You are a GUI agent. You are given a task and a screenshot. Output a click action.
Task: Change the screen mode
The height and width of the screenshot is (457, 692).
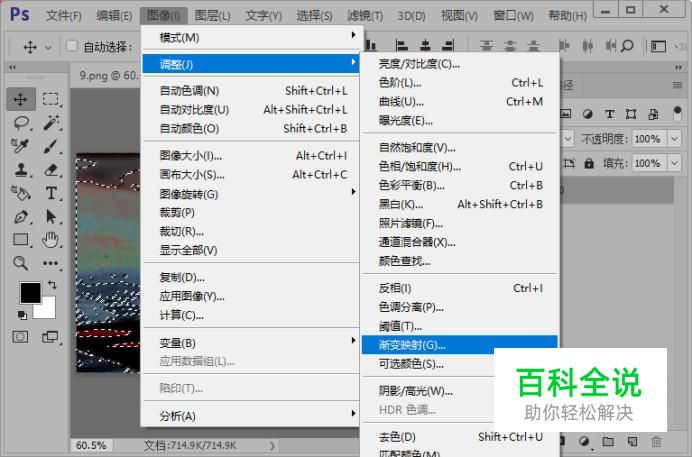point(50,337)
